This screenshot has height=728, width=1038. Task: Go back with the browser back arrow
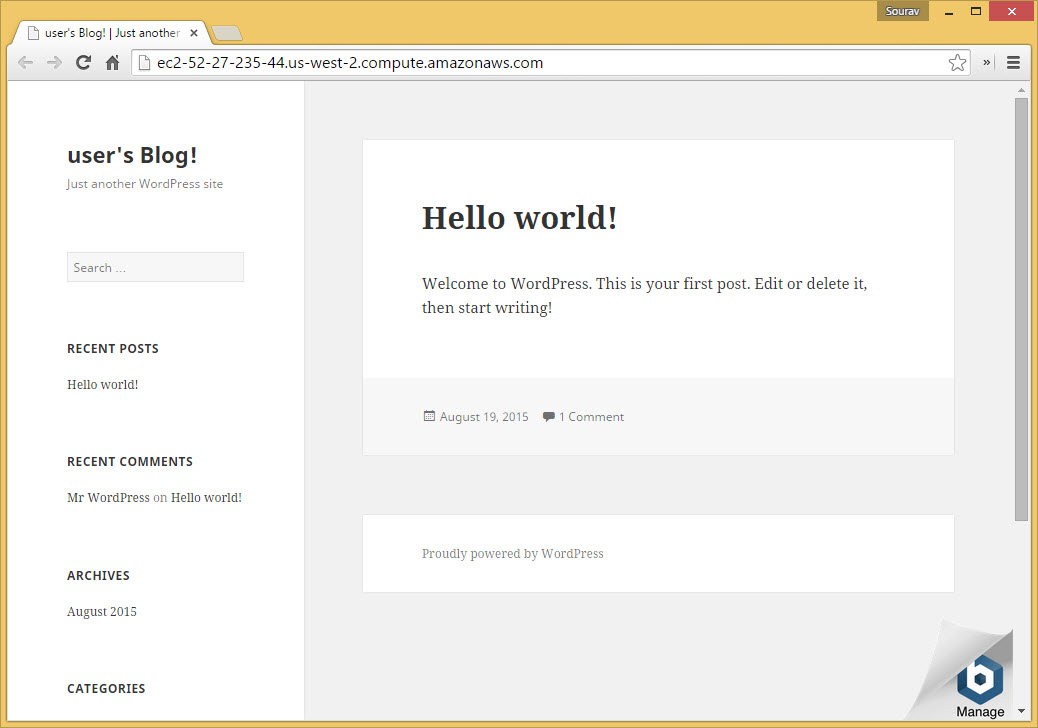pyautogui.click(x=25, y=63)
